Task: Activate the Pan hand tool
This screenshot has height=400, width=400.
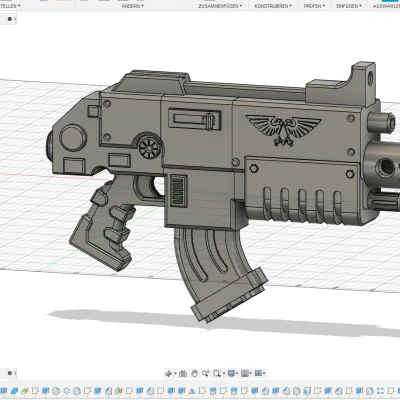Action: coord(194,373)
